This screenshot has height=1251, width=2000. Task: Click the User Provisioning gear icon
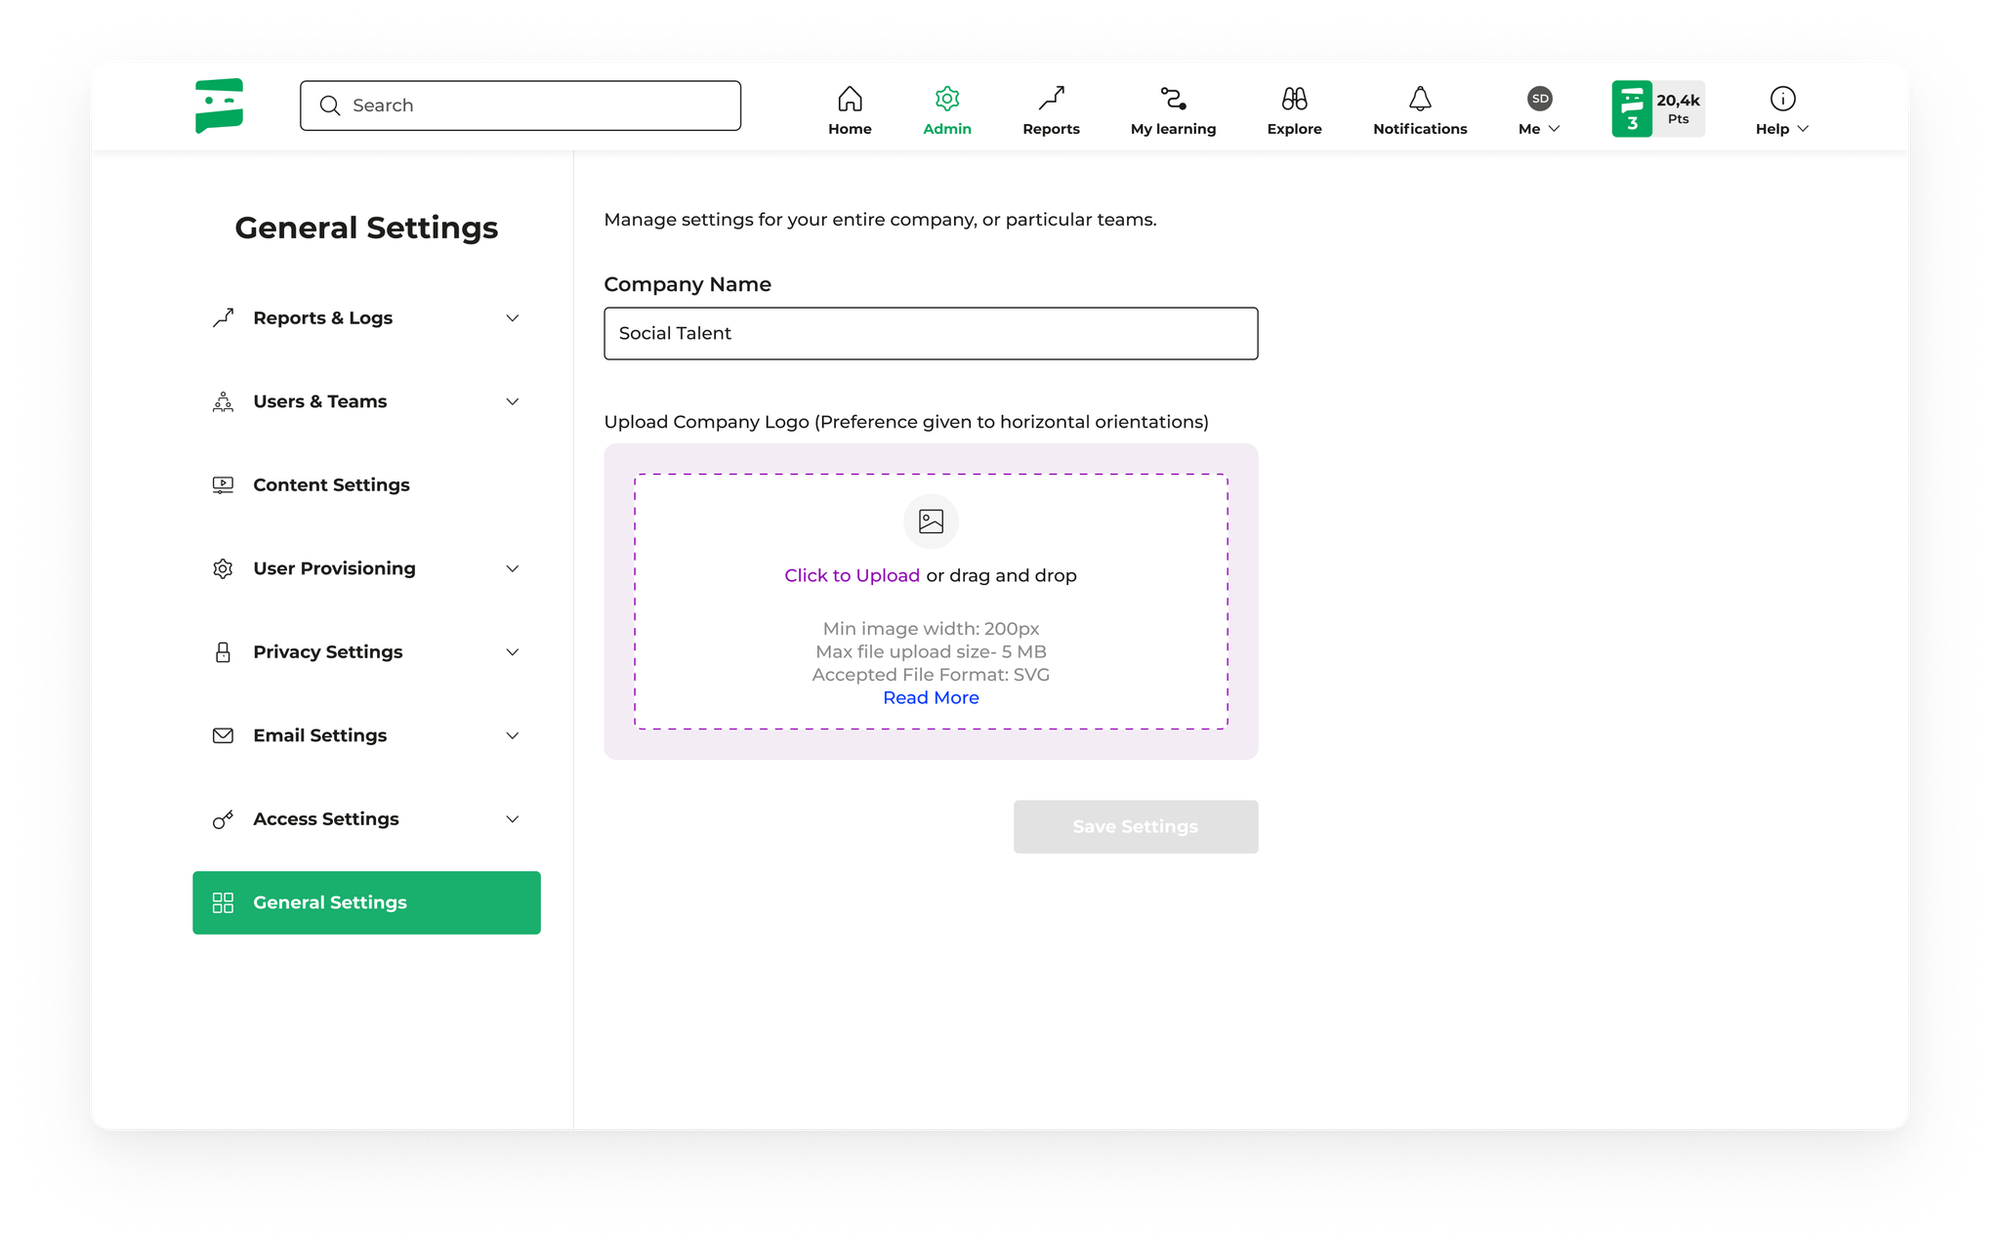(223, 569)
